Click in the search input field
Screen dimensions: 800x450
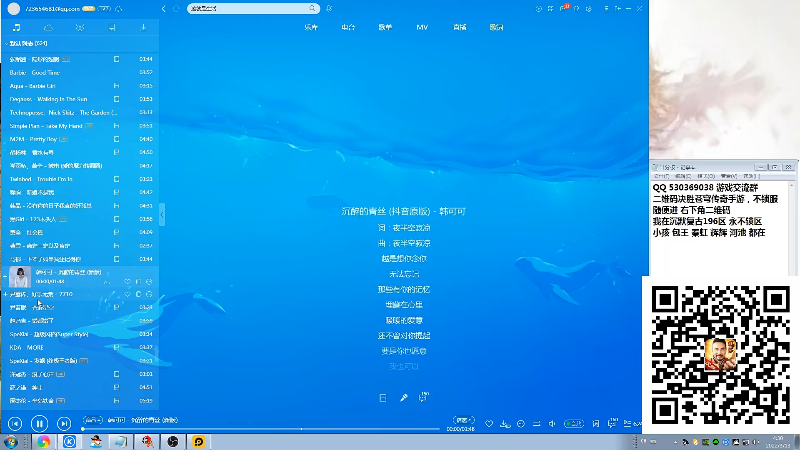coord(248,8)
